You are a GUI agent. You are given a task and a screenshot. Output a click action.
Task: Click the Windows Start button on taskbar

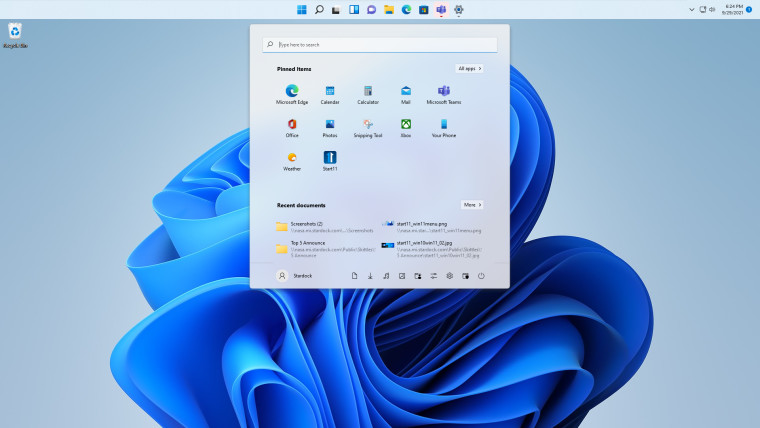(x=302, y=9)
